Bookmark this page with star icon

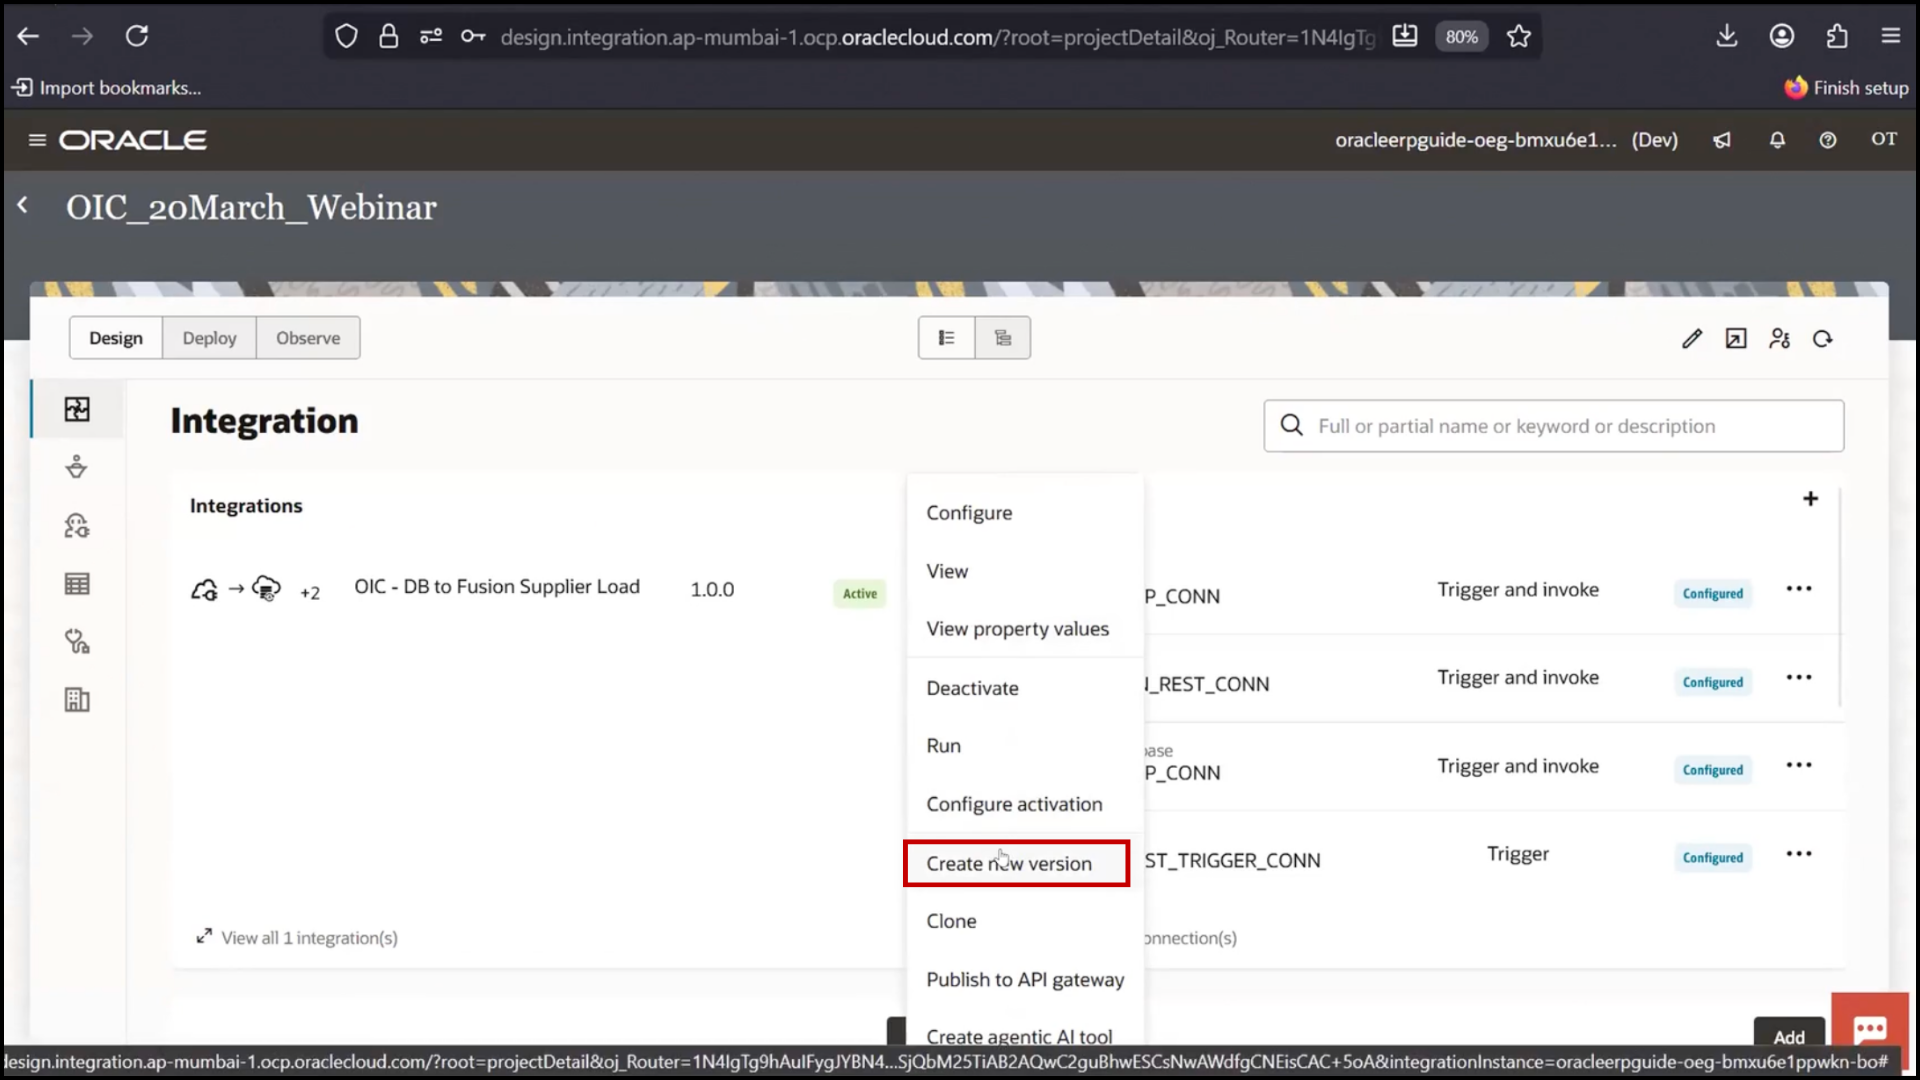[x=1519, y=37]
